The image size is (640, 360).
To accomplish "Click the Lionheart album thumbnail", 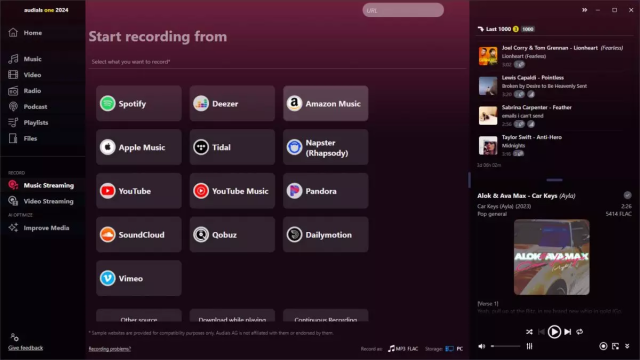I will [488, 56].
